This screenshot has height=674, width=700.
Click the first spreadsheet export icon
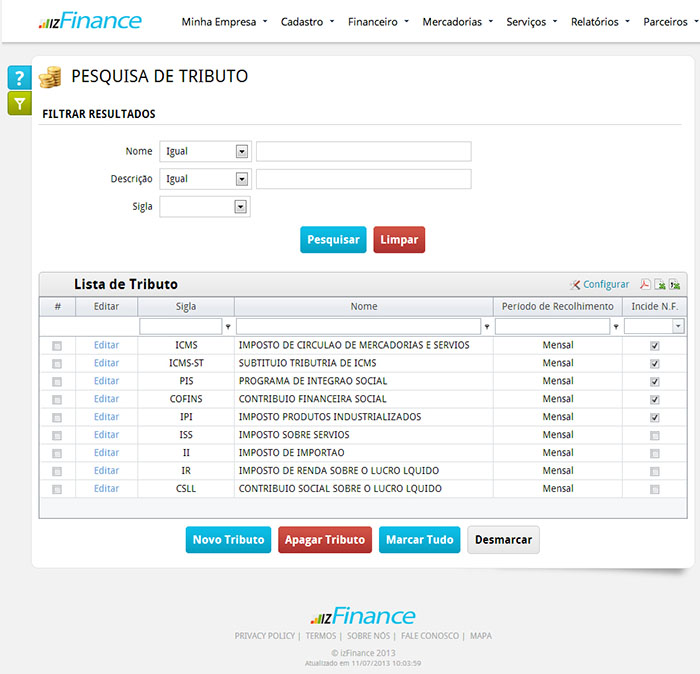point(660,285)
